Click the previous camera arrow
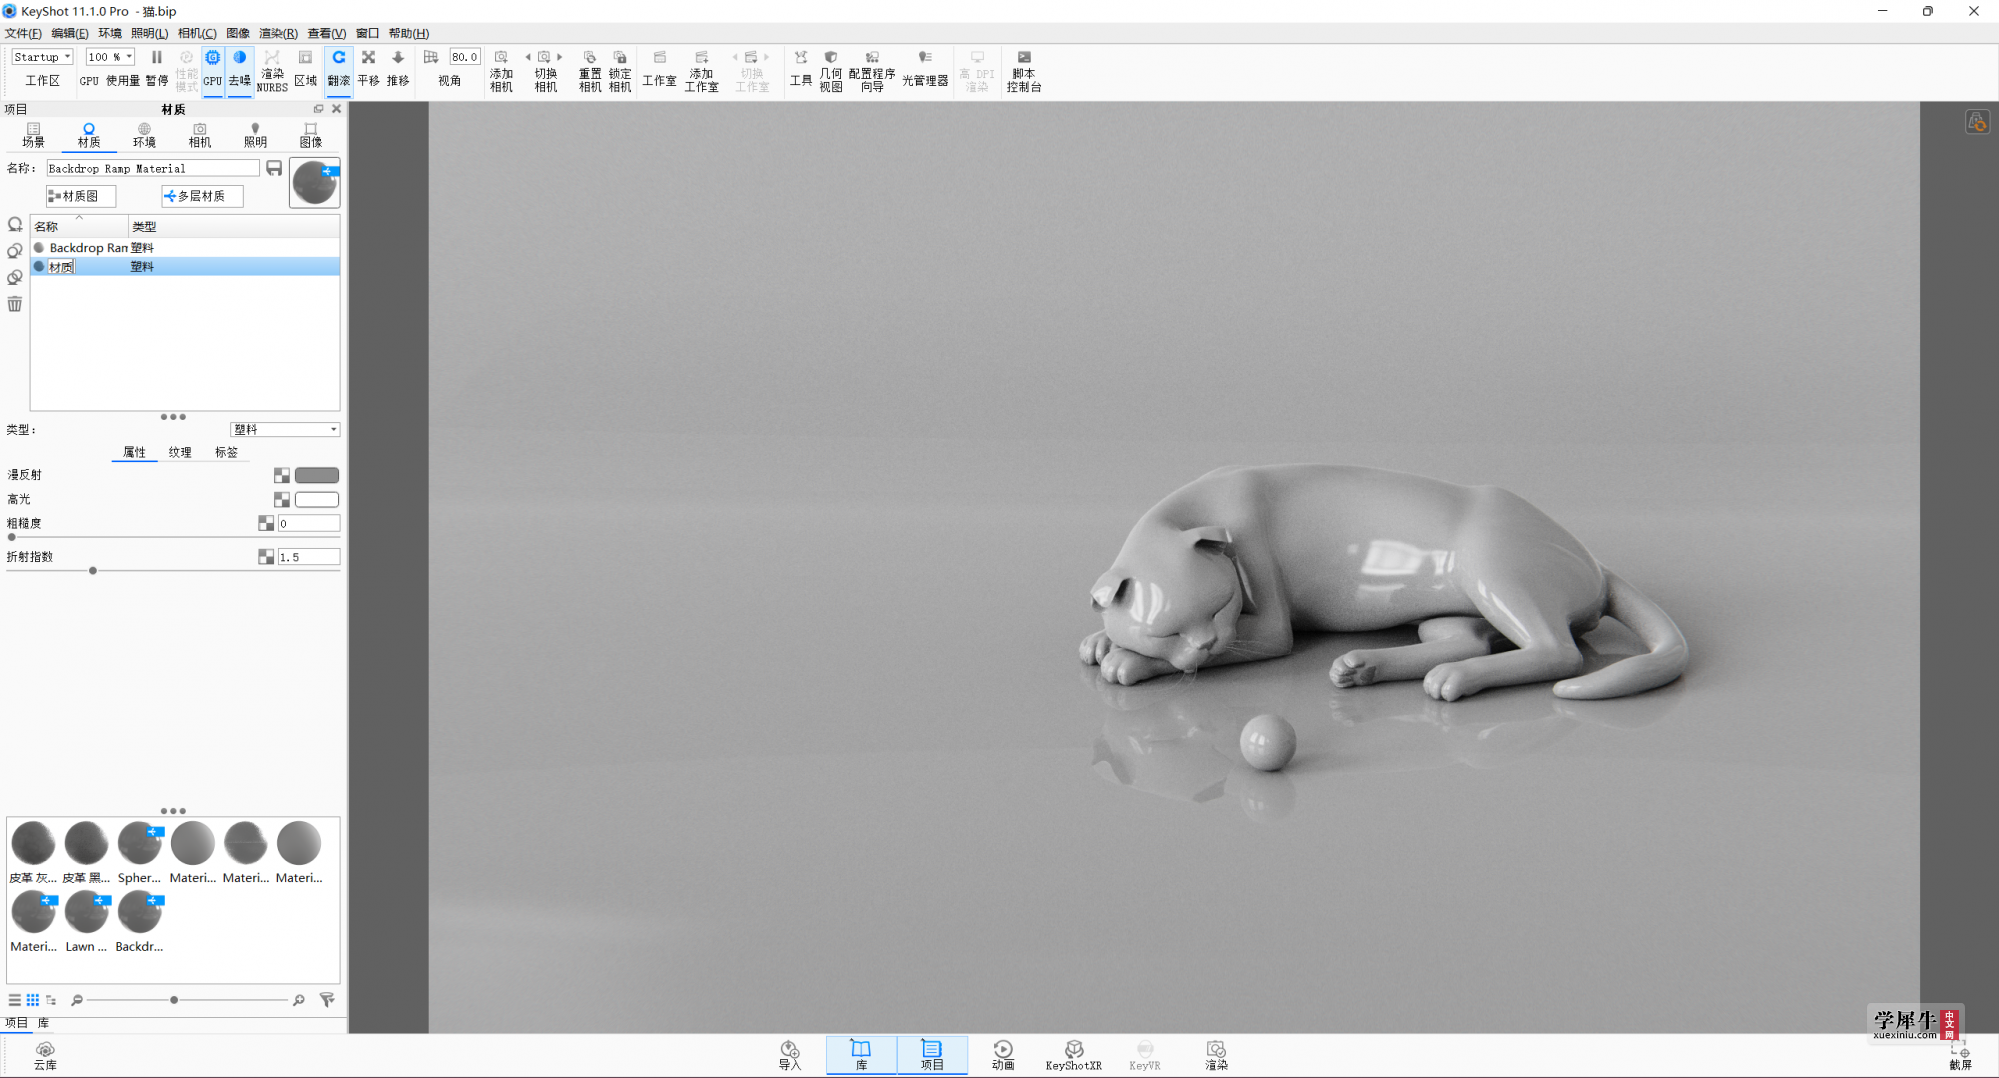The image size is (1999, 1078). coord(528,57)
